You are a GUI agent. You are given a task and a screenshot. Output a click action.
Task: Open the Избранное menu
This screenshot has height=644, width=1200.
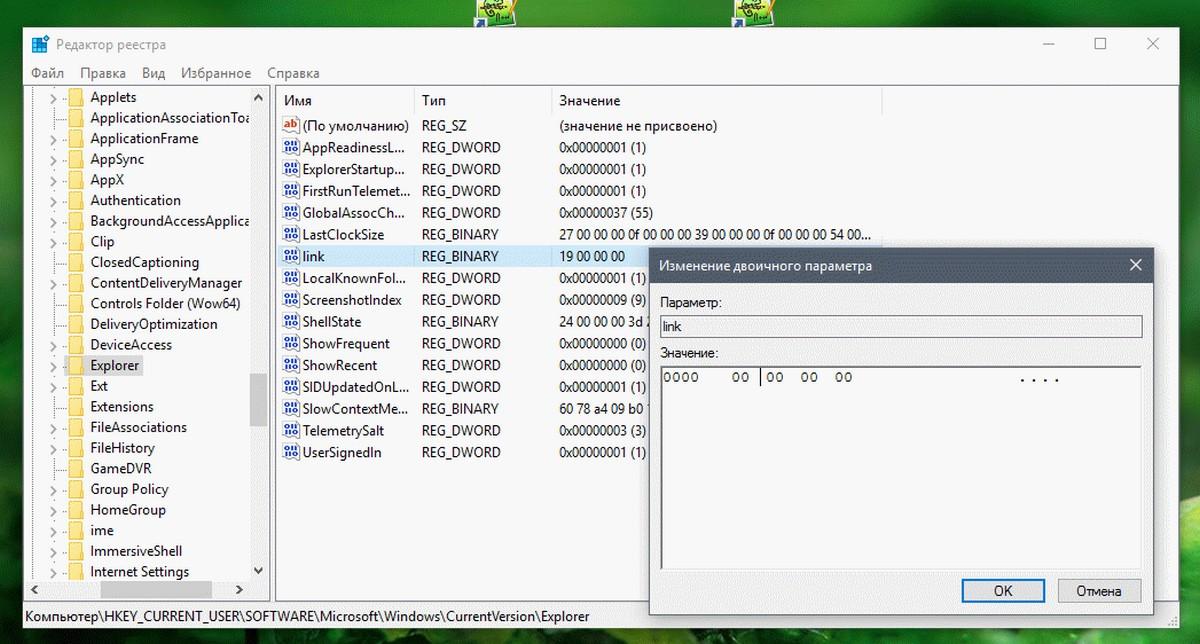[216, 73]
